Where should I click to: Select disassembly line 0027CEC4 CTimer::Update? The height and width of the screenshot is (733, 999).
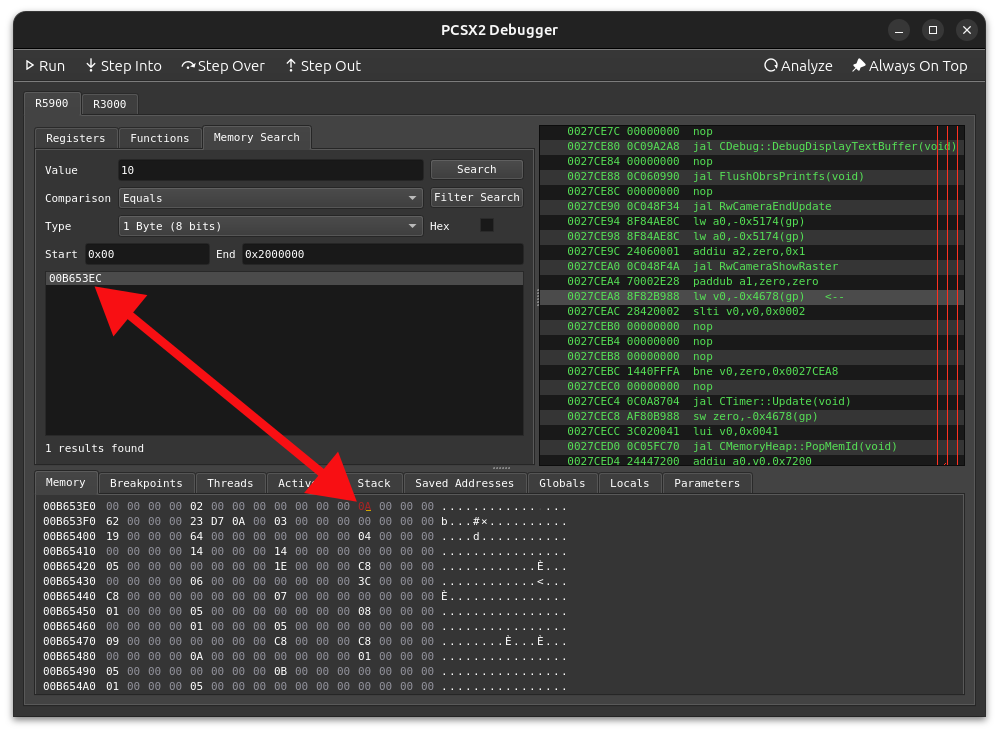coord(752,402)
